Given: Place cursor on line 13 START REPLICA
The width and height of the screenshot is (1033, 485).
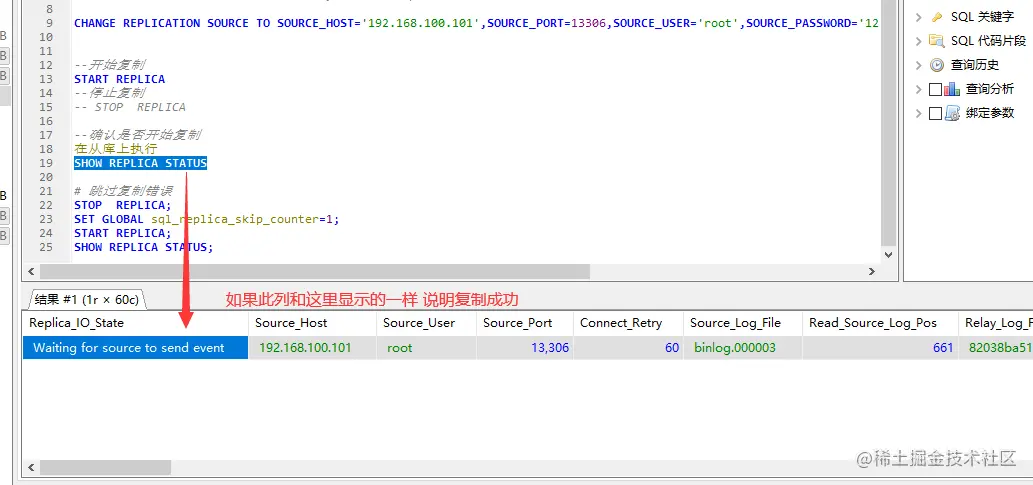Looking at the screenshot, I should 119,79.
